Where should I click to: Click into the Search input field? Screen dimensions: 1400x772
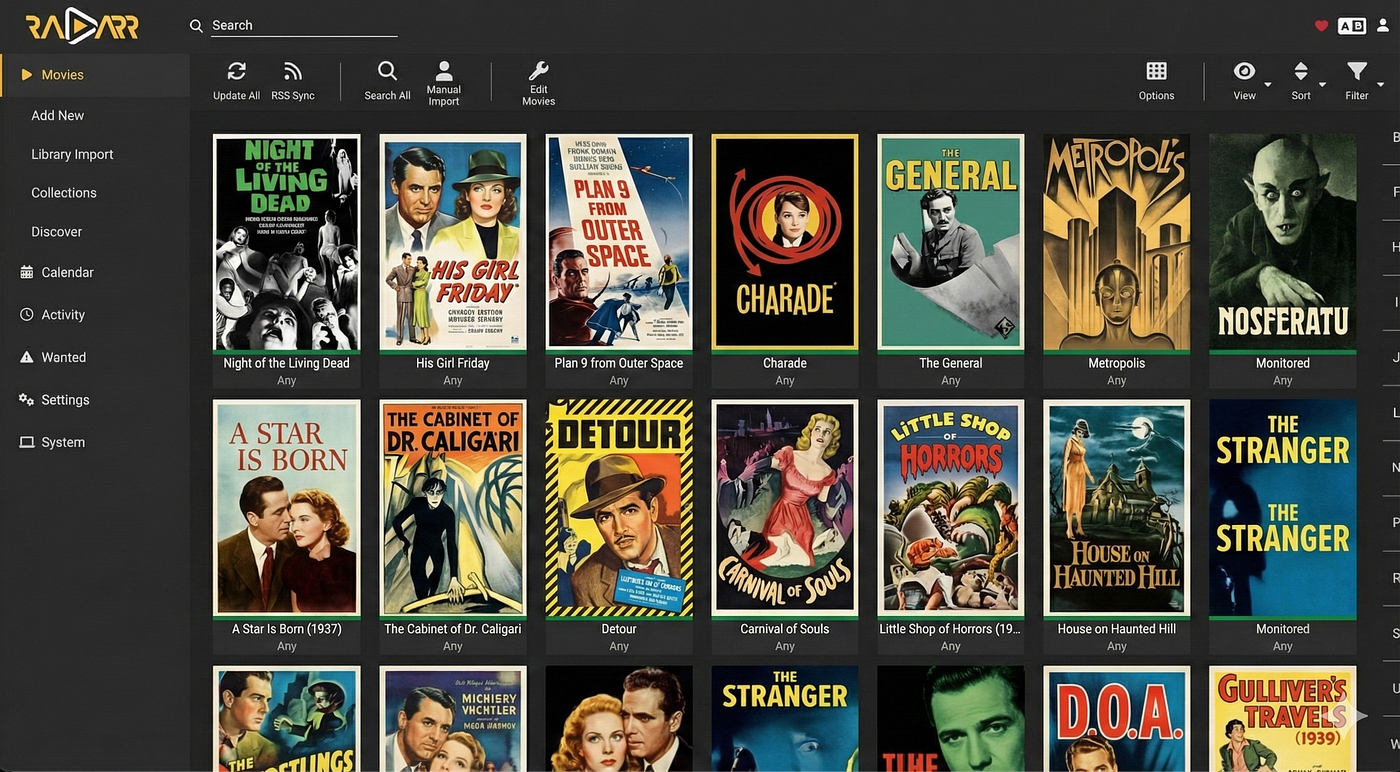(x=304, y=25)
